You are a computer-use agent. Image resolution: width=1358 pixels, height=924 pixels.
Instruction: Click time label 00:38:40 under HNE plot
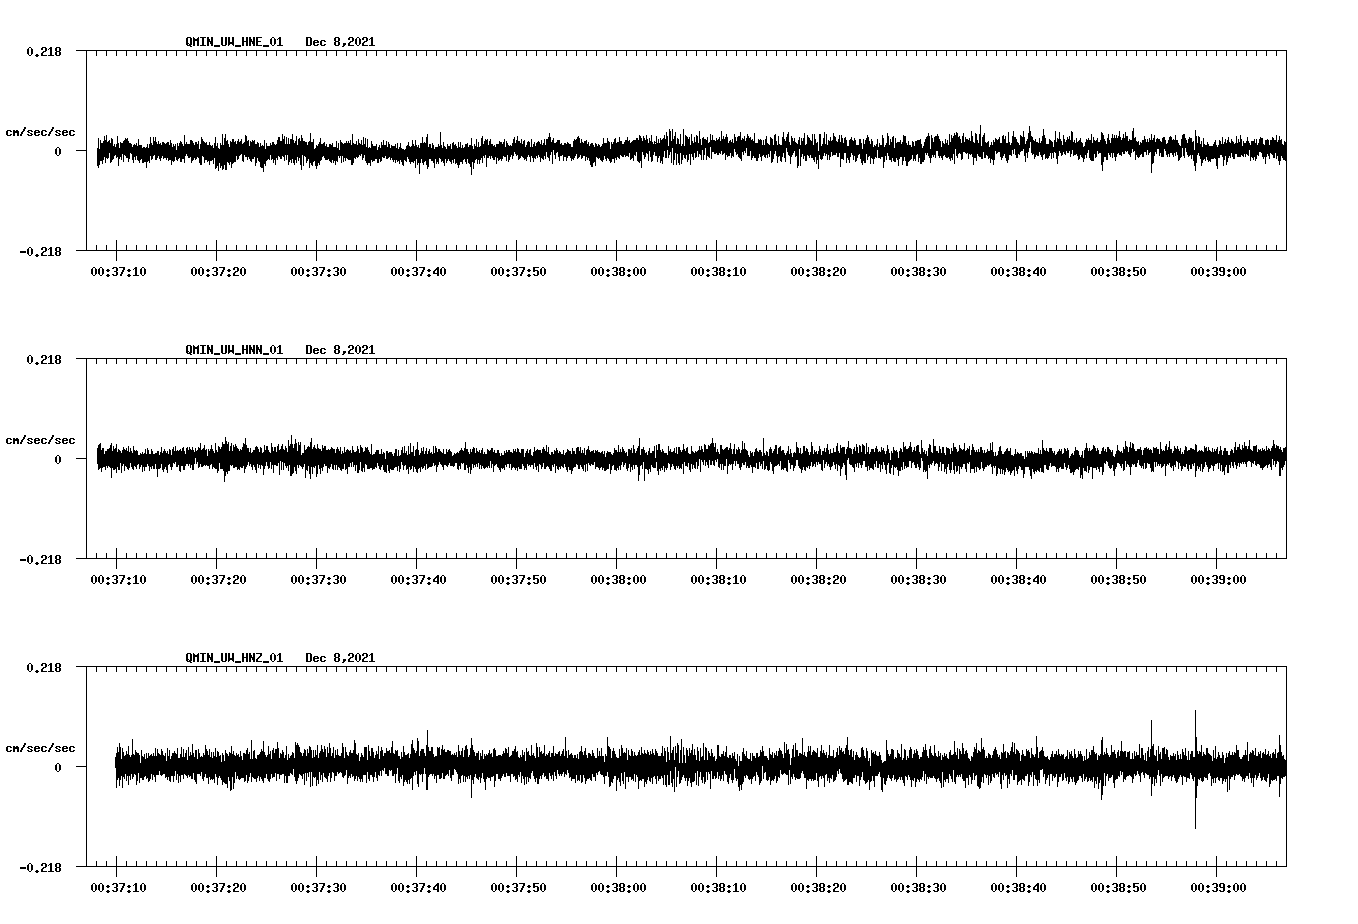pyautogui.click(x=1018, y=272)
